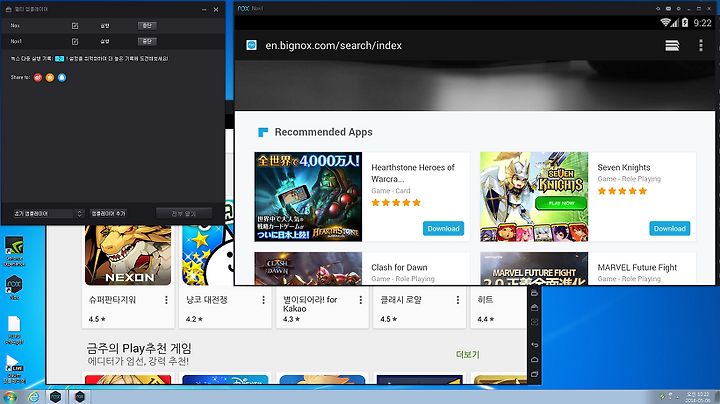Click Android back button in Nox sidebar

[534, 345]
